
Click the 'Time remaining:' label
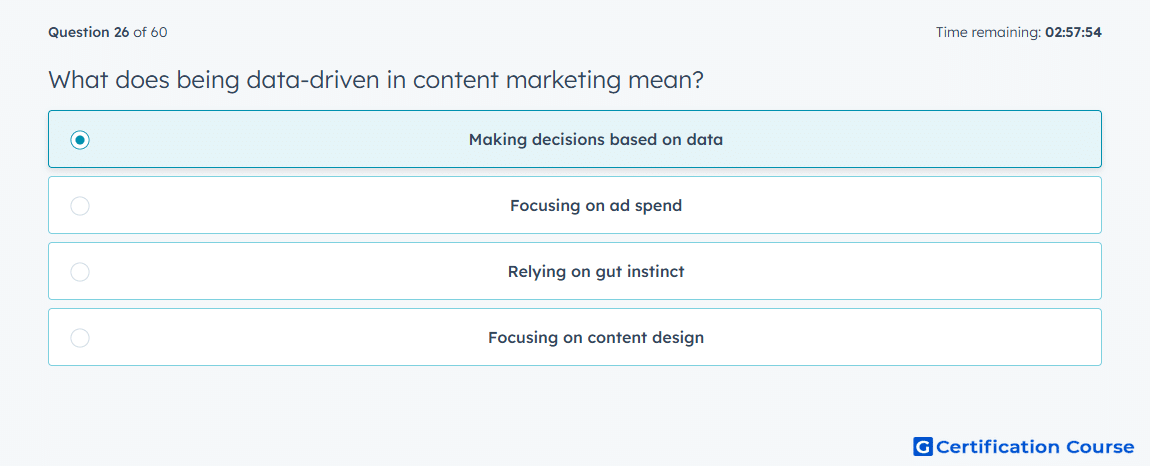point(988,32)
